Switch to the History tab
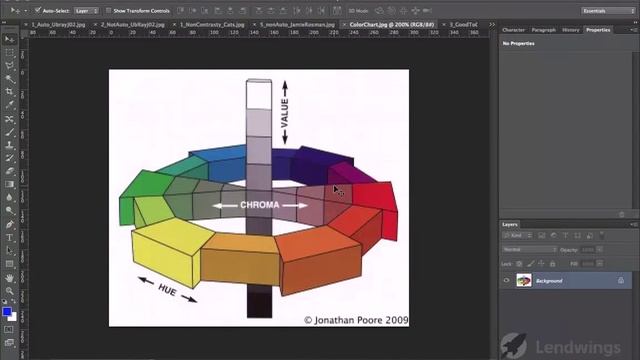 pos(570,30)
